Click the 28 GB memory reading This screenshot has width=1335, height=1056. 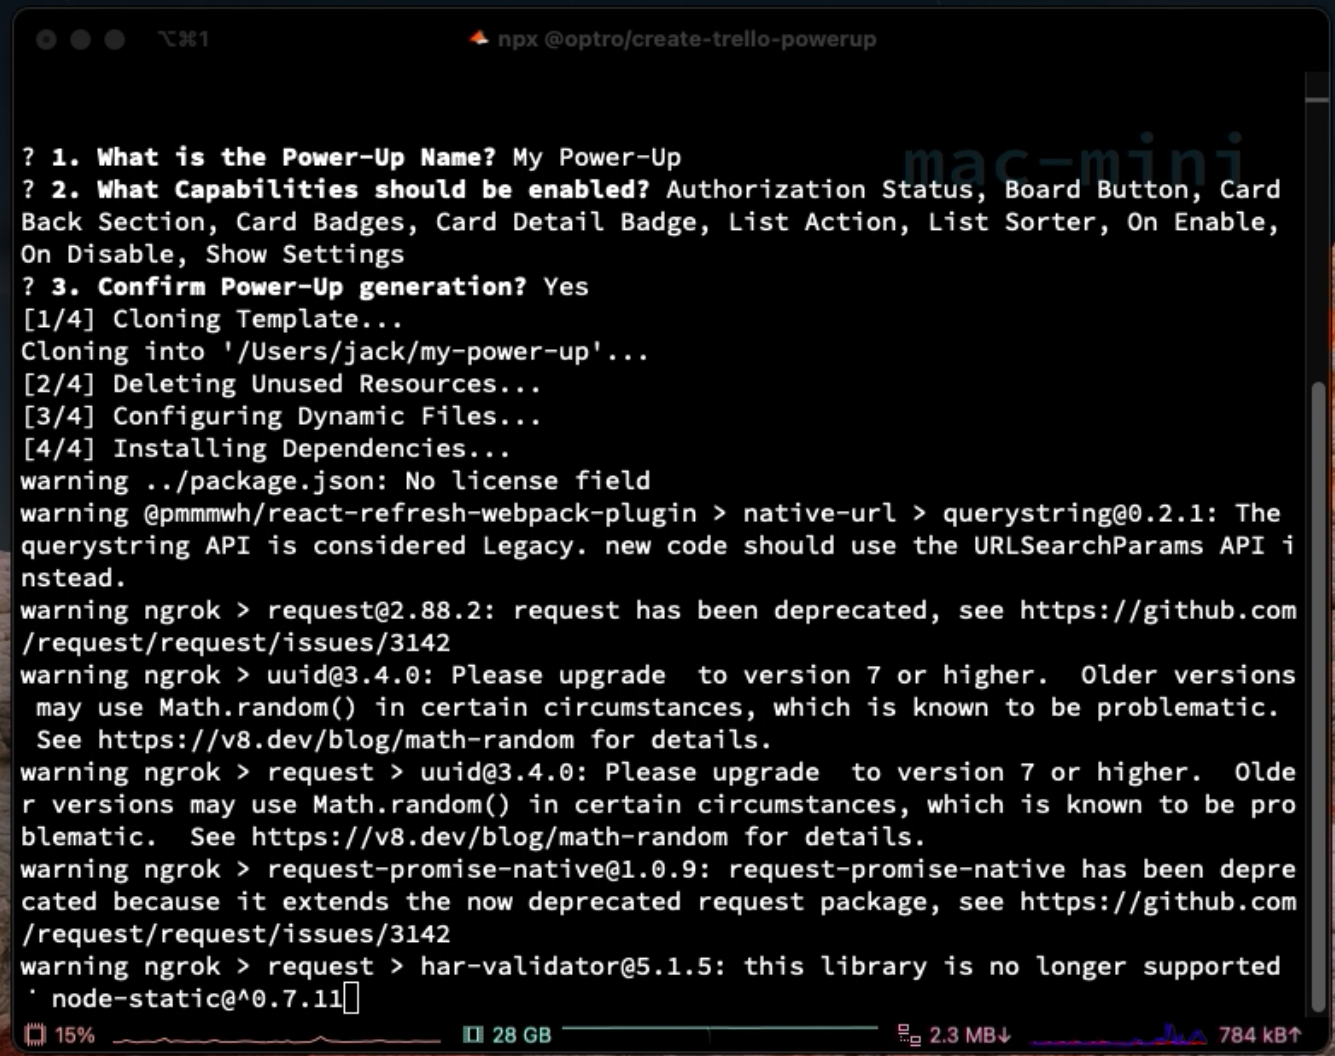[521, 1035]
